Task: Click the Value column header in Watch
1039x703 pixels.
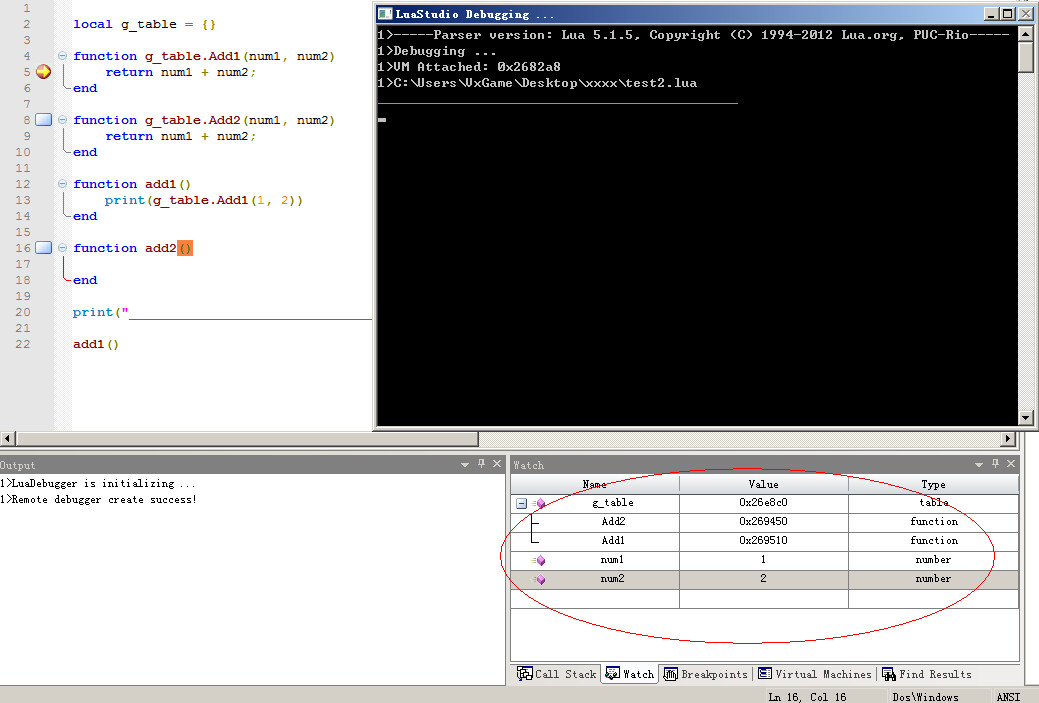Action: [763, 484]
